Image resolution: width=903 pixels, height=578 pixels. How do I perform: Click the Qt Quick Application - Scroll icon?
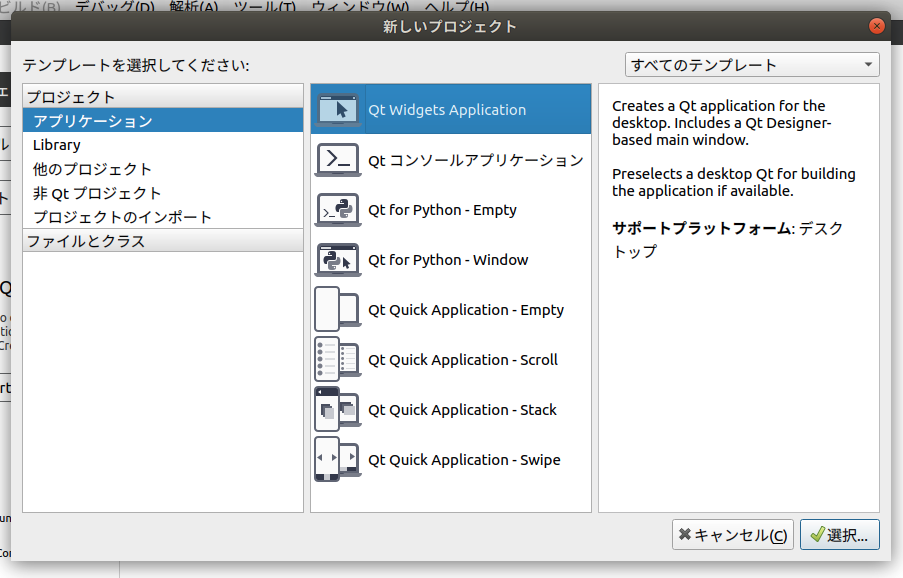tap(338, 360)
